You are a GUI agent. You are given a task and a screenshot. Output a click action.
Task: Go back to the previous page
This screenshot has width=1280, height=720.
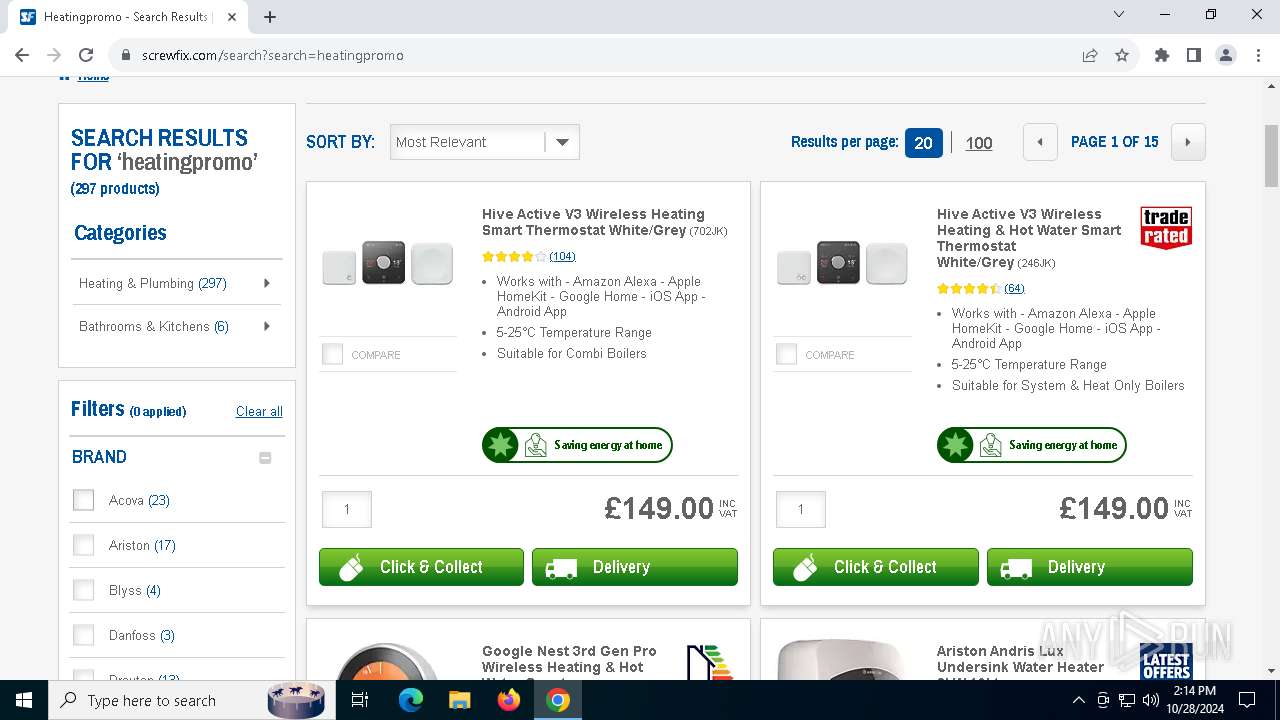(22, 55)
